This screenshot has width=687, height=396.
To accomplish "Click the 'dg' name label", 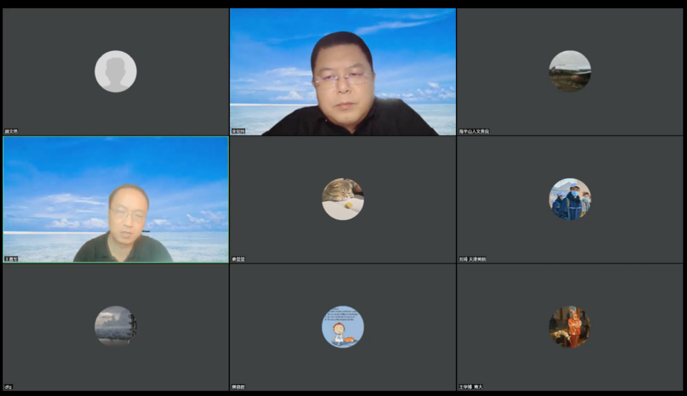I will pyautogui.click(x=8, y=387).
